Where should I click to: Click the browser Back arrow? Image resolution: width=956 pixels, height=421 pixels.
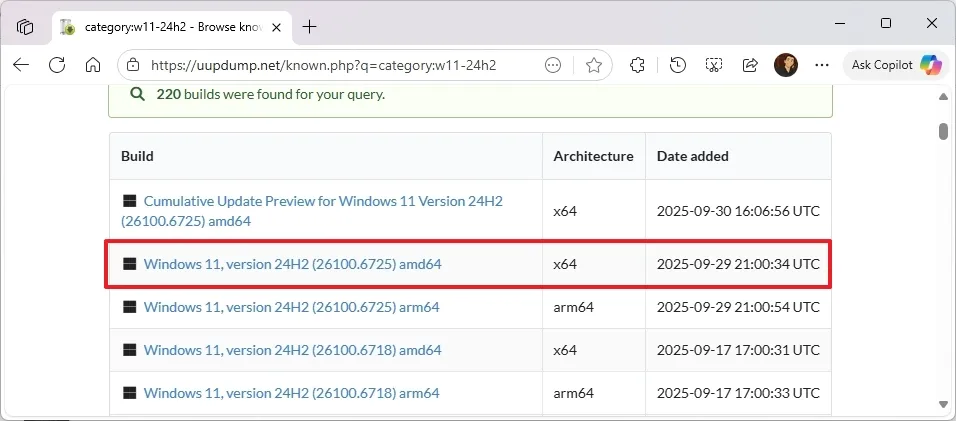(x=21, y=65)
